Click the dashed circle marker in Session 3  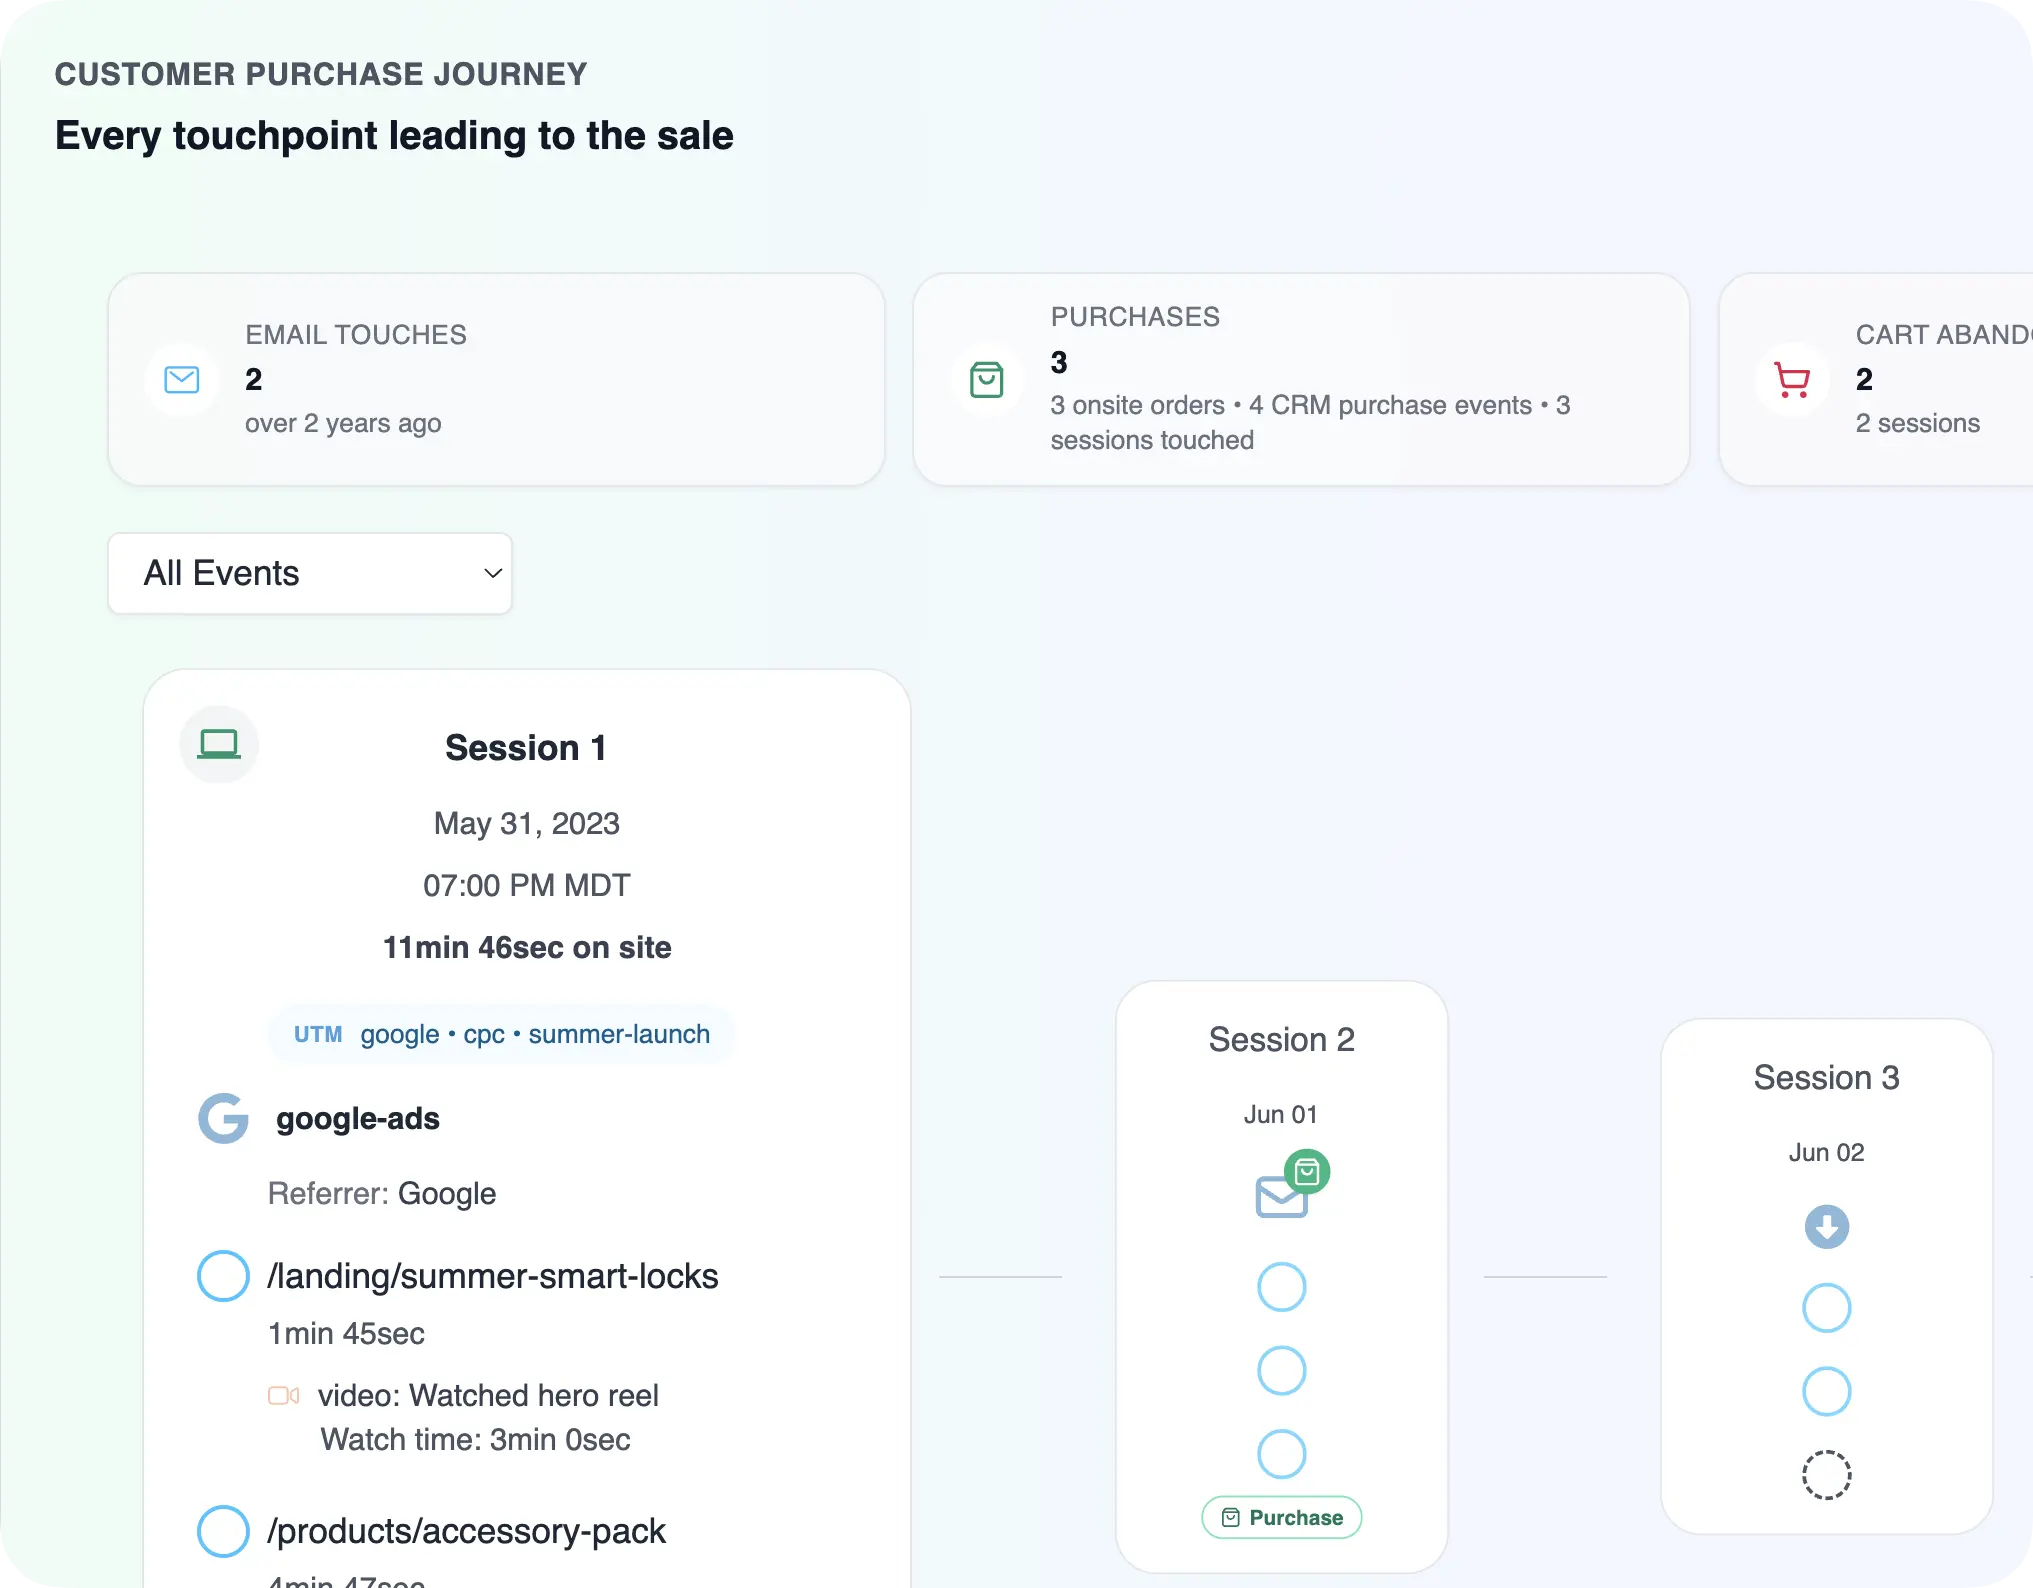coord(1827,1475)
